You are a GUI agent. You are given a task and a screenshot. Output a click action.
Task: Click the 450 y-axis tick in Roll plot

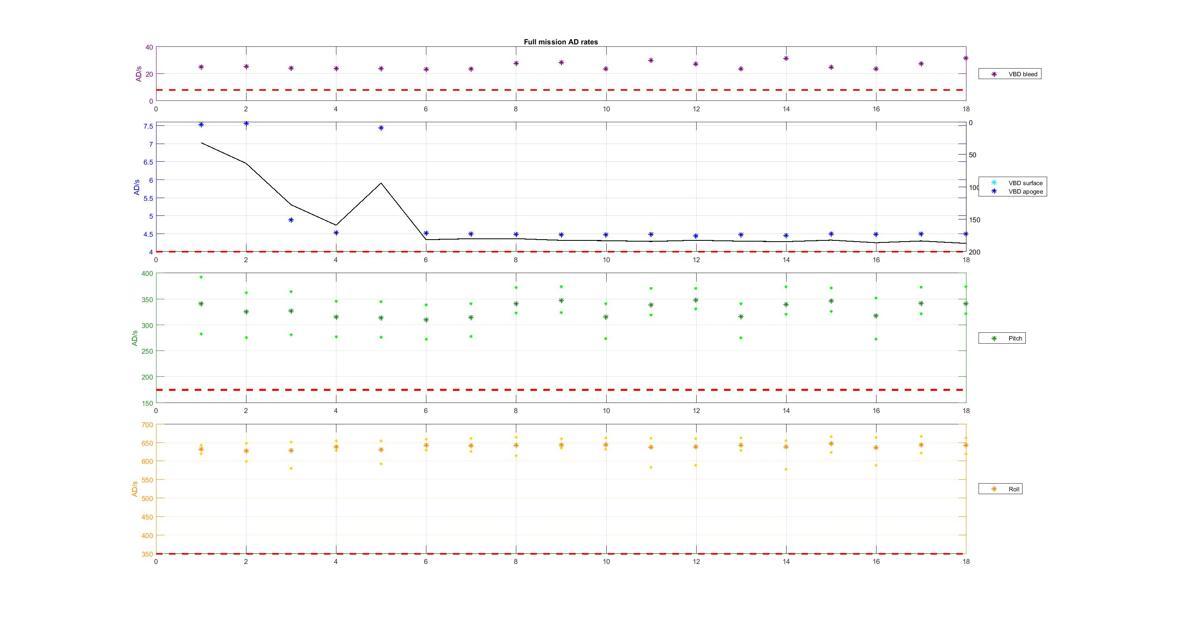[x=147, y=517]
